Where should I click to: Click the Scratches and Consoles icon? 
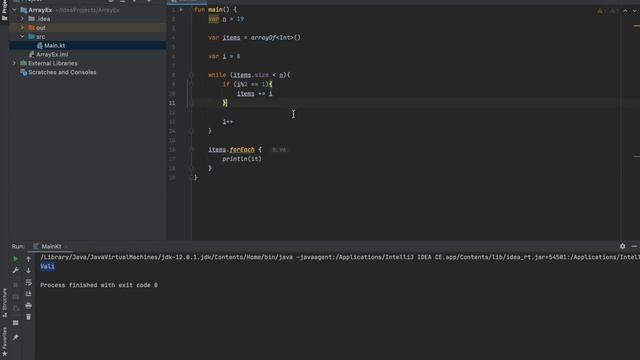point(24,72)
